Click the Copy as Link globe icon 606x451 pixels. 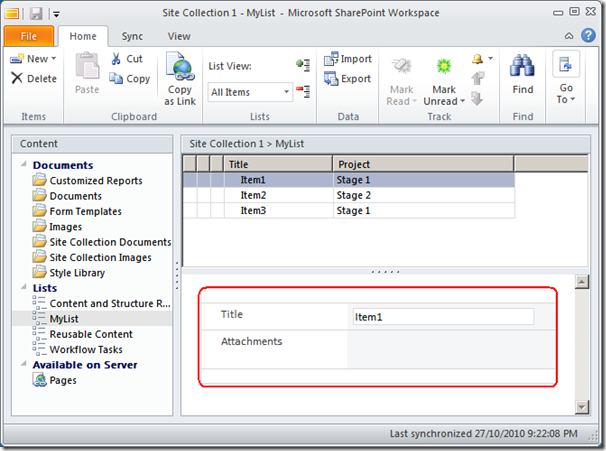pyautogui.click(x=179, y=66)
